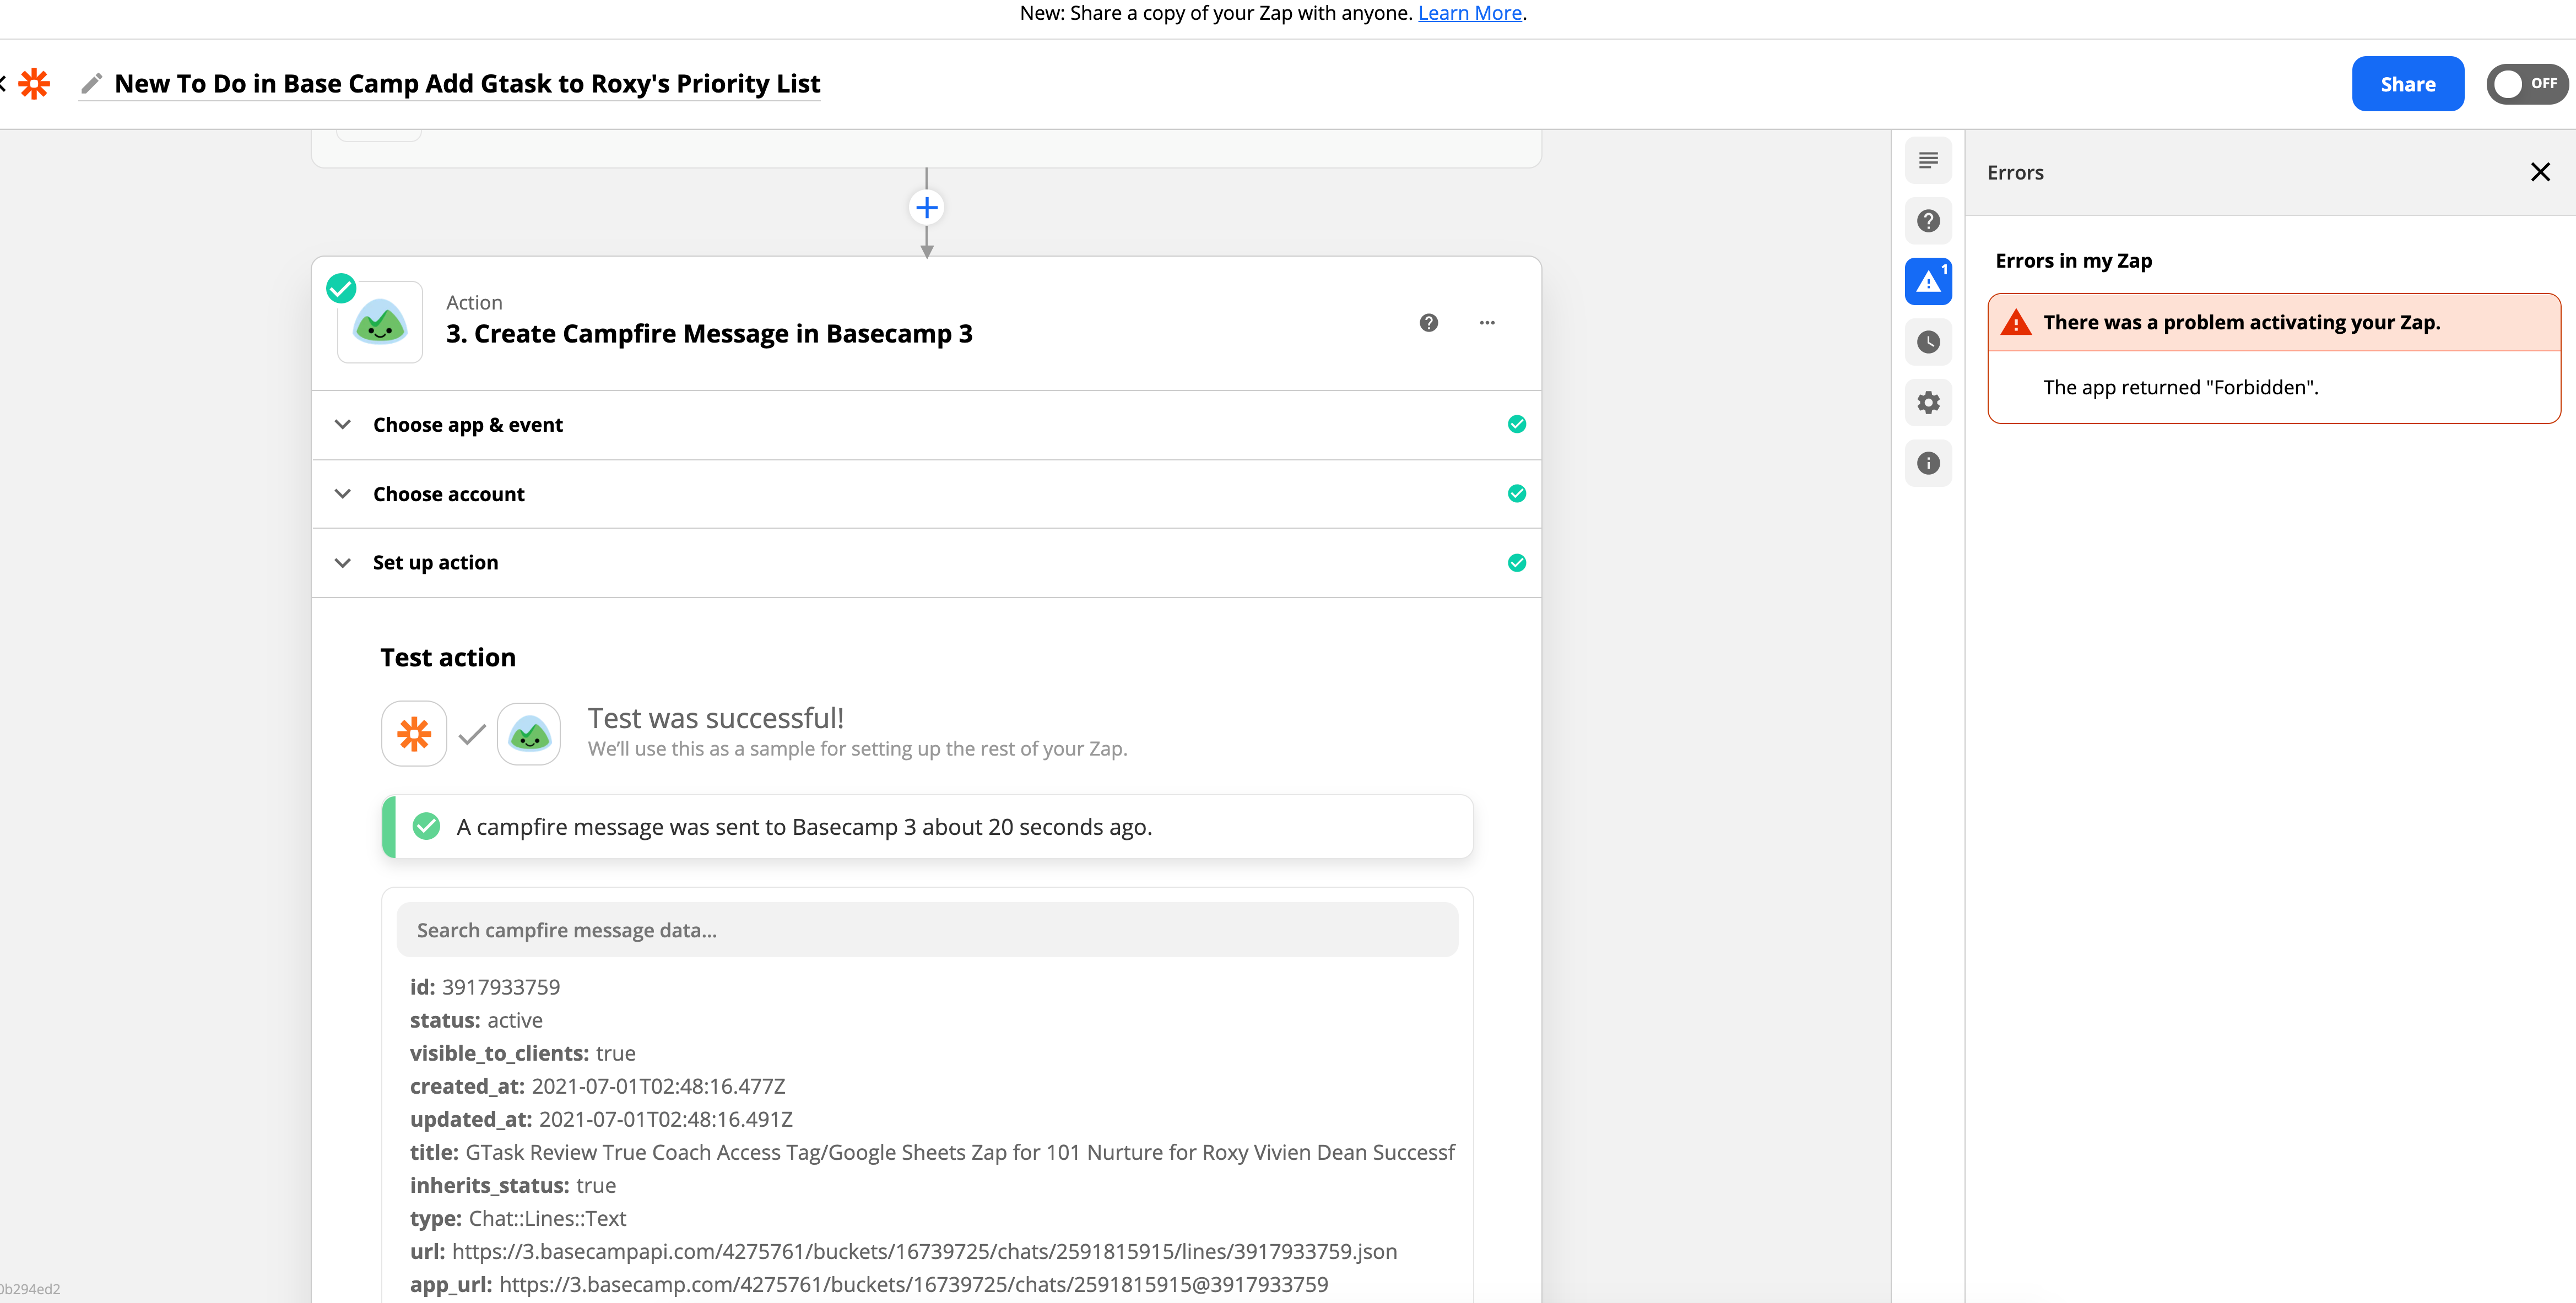Image resolution: width=2576 pixels, height=1303 pixels.
Task: Click the created_at timestamp row
Action: click(597, 1086)
